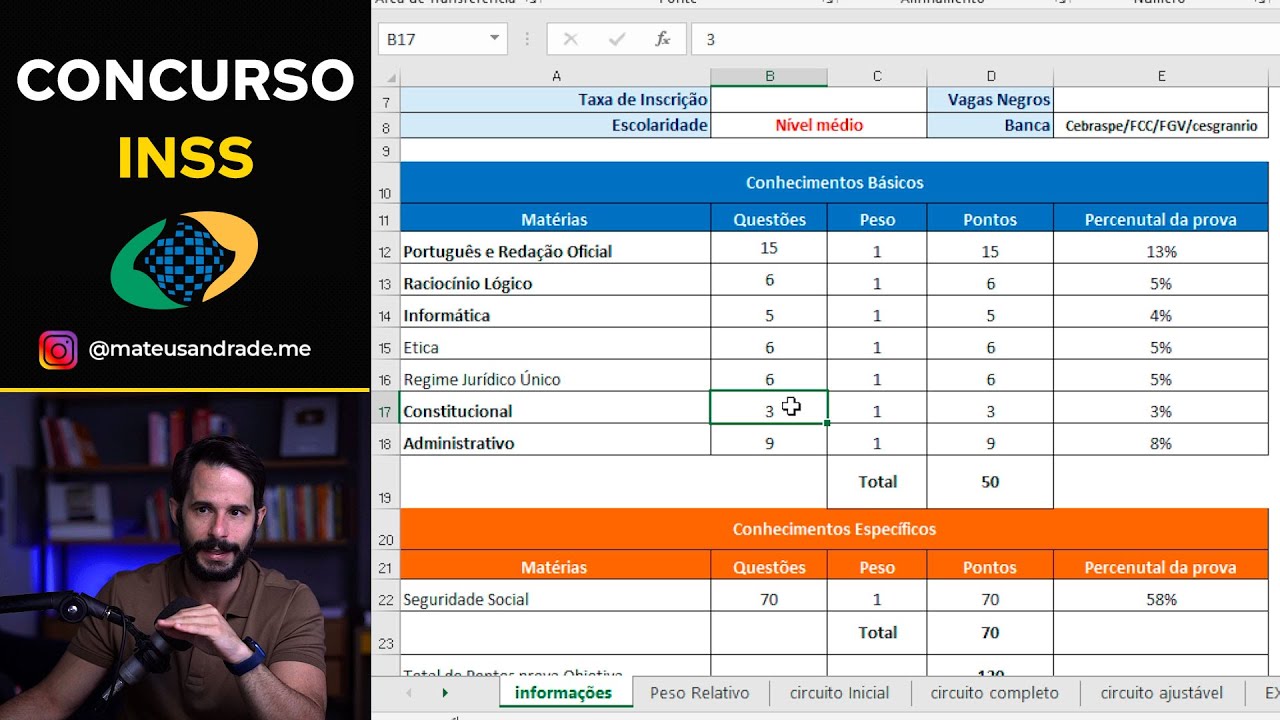Click the Conhecimentos Específicos orange header

pos(834,529)
